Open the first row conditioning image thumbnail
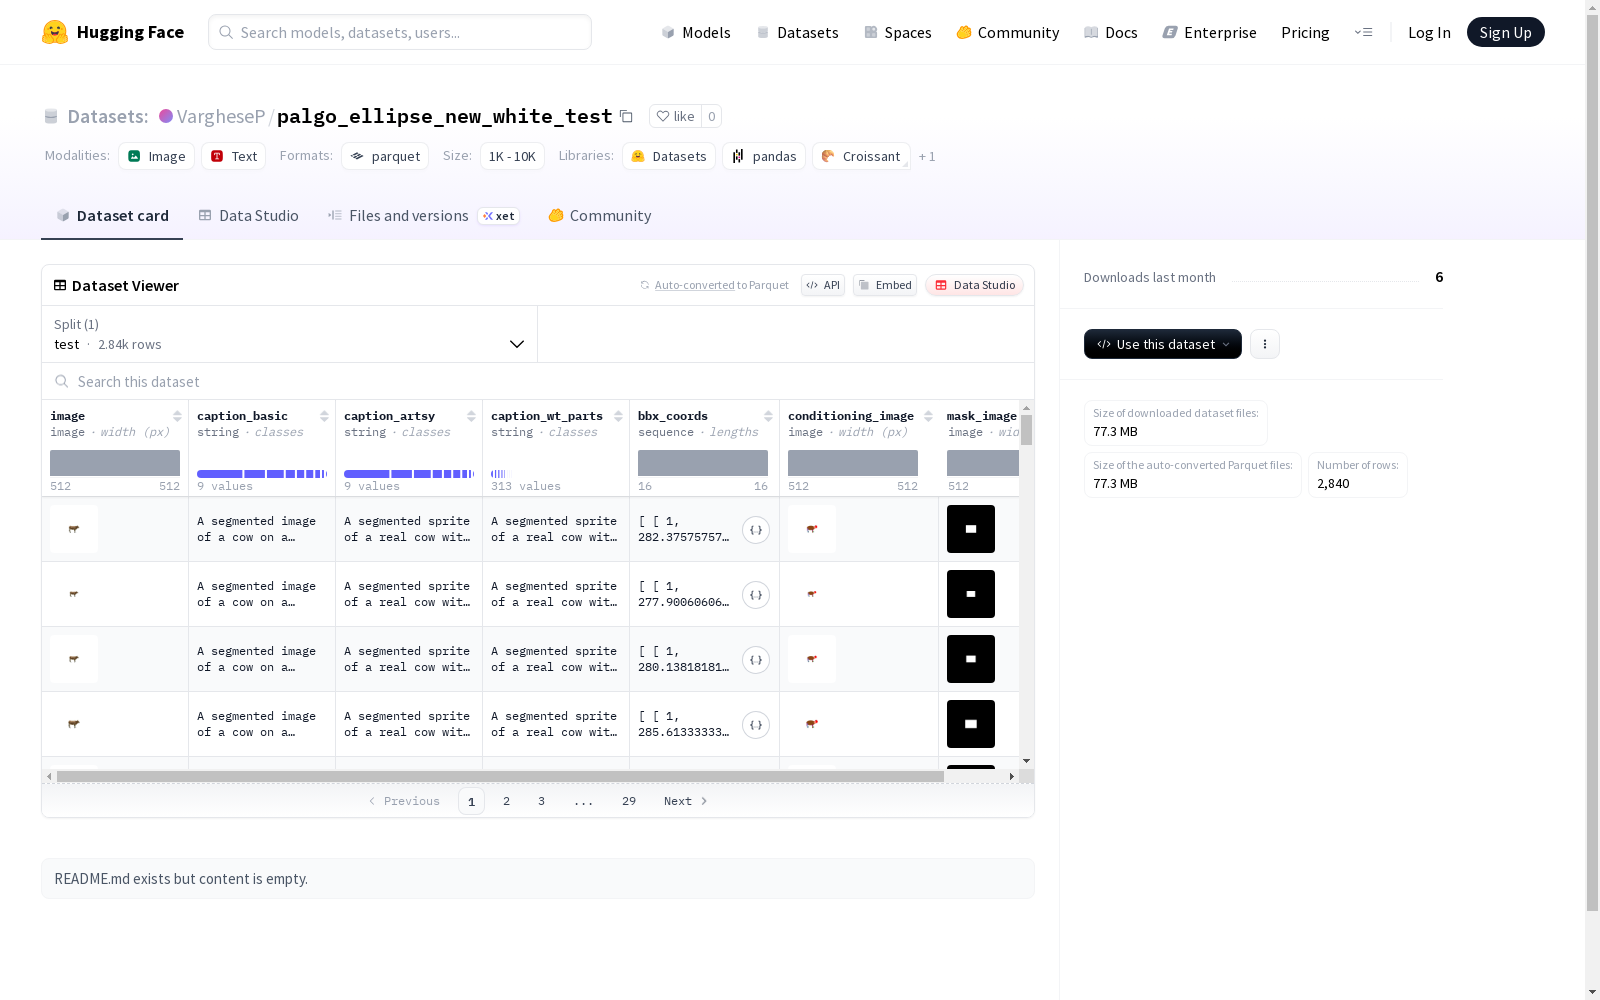 coord(812,529)
